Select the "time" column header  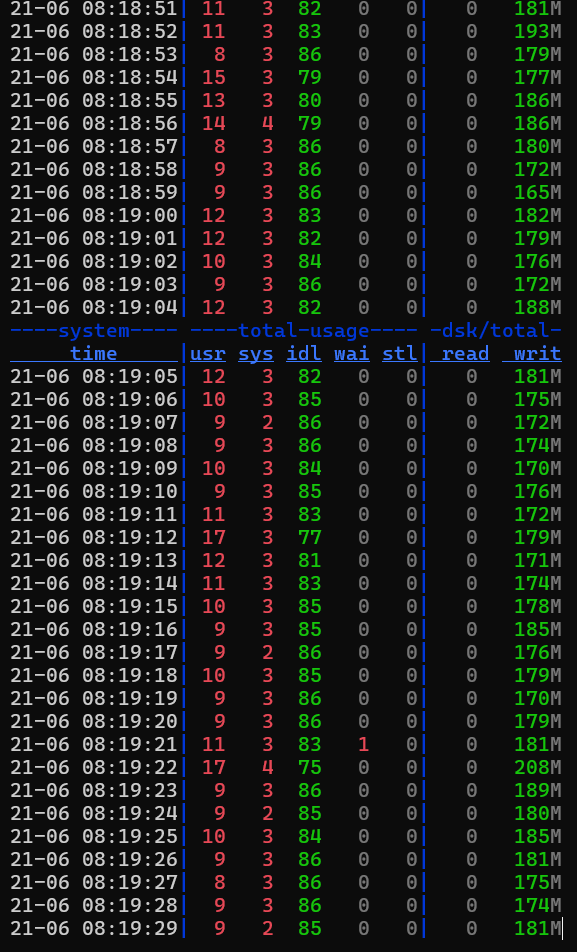tap(94, 354)
